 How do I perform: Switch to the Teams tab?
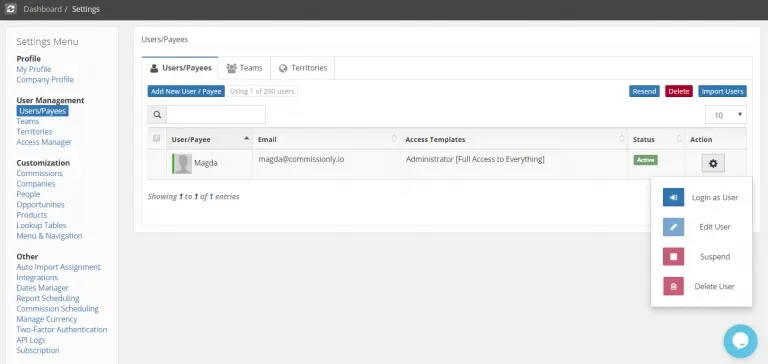pos(244,68)
